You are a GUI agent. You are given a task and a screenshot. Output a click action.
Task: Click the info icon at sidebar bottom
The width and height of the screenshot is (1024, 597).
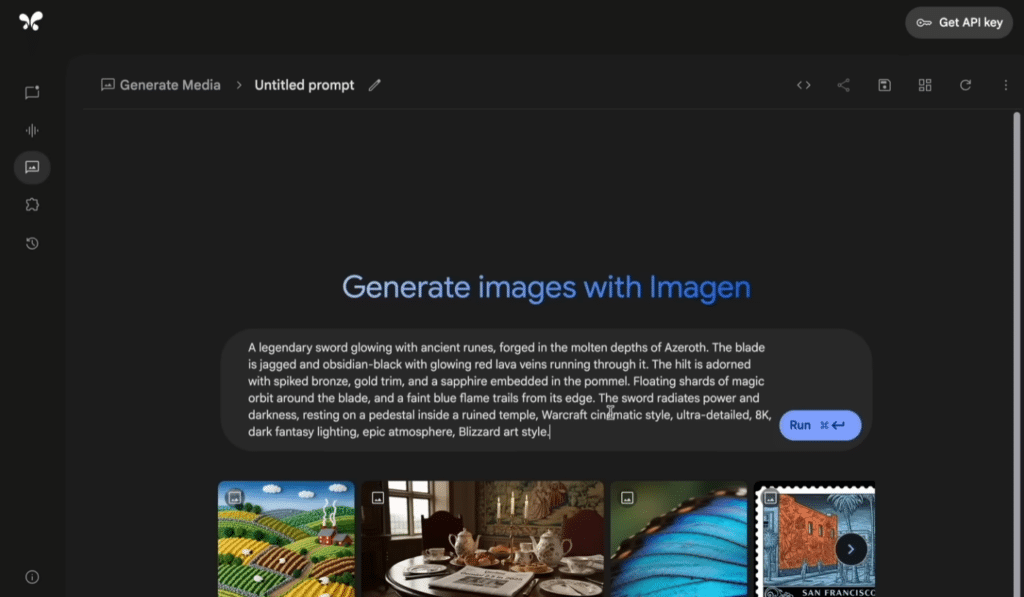coord(32,577)
